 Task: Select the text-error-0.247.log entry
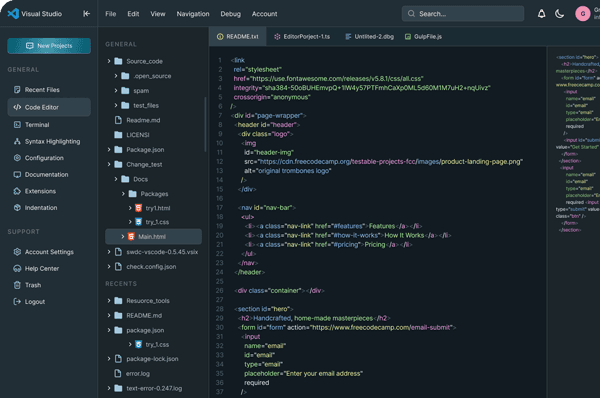154,388
